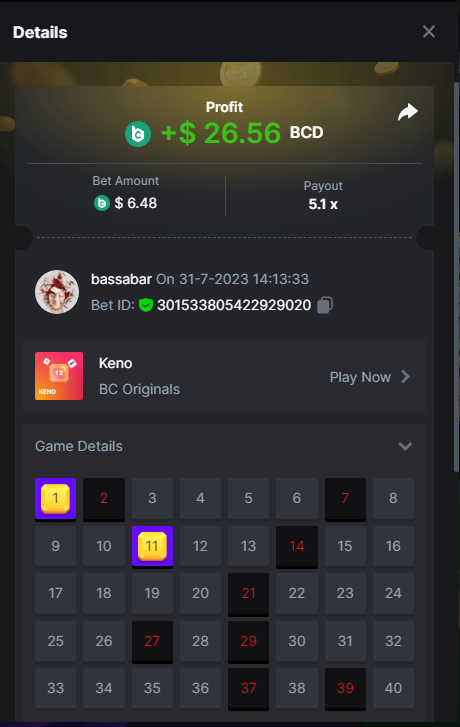Click bassabar's profile avatar
460x727 pixels.
click(57, 292)
